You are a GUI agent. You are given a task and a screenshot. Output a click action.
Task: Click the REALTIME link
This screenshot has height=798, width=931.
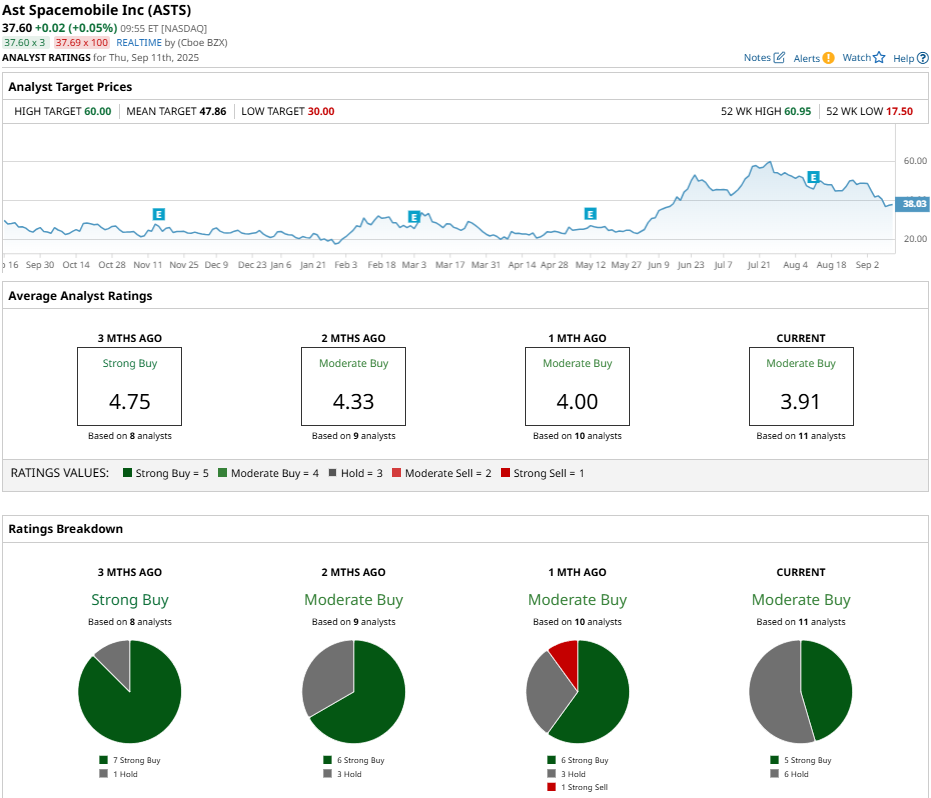click(139, 43)
